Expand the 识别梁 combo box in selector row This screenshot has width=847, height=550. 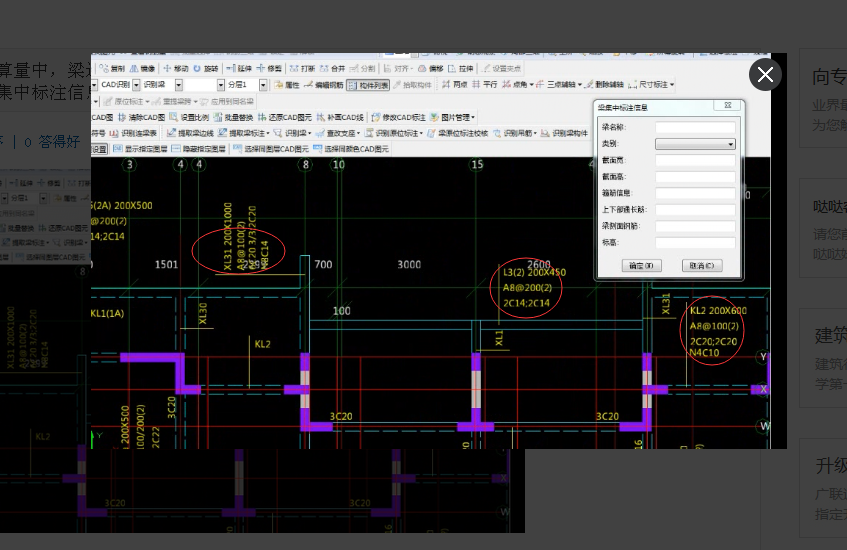[x=178, y=85]
